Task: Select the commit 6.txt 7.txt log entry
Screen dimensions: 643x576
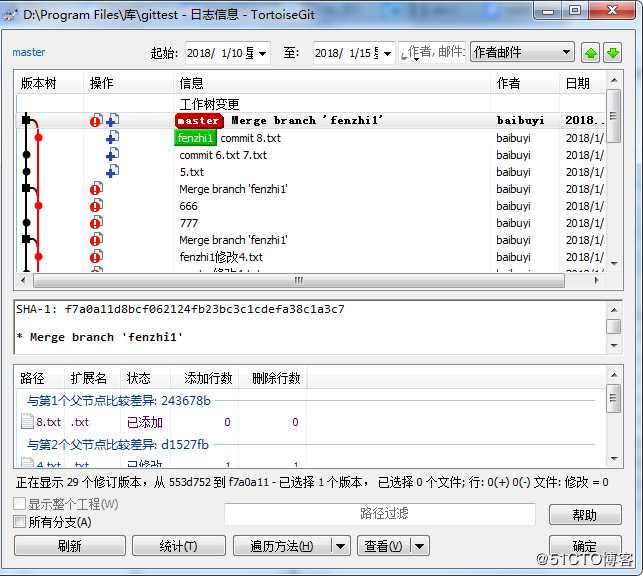Action: 310,155
